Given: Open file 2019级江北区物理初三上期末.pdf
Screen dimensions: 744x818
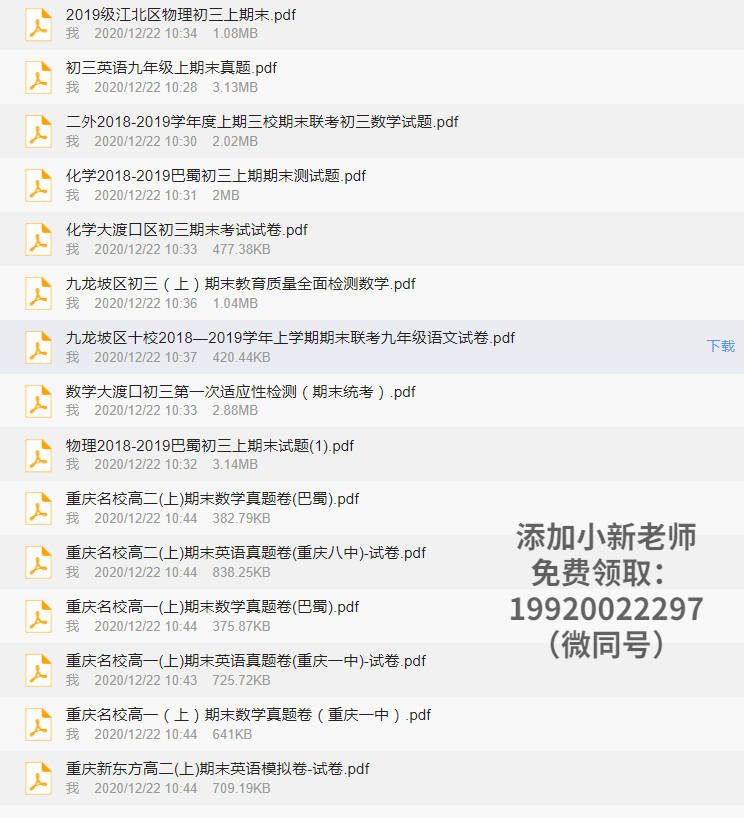Looking at the screenshot, I should 181,15.
